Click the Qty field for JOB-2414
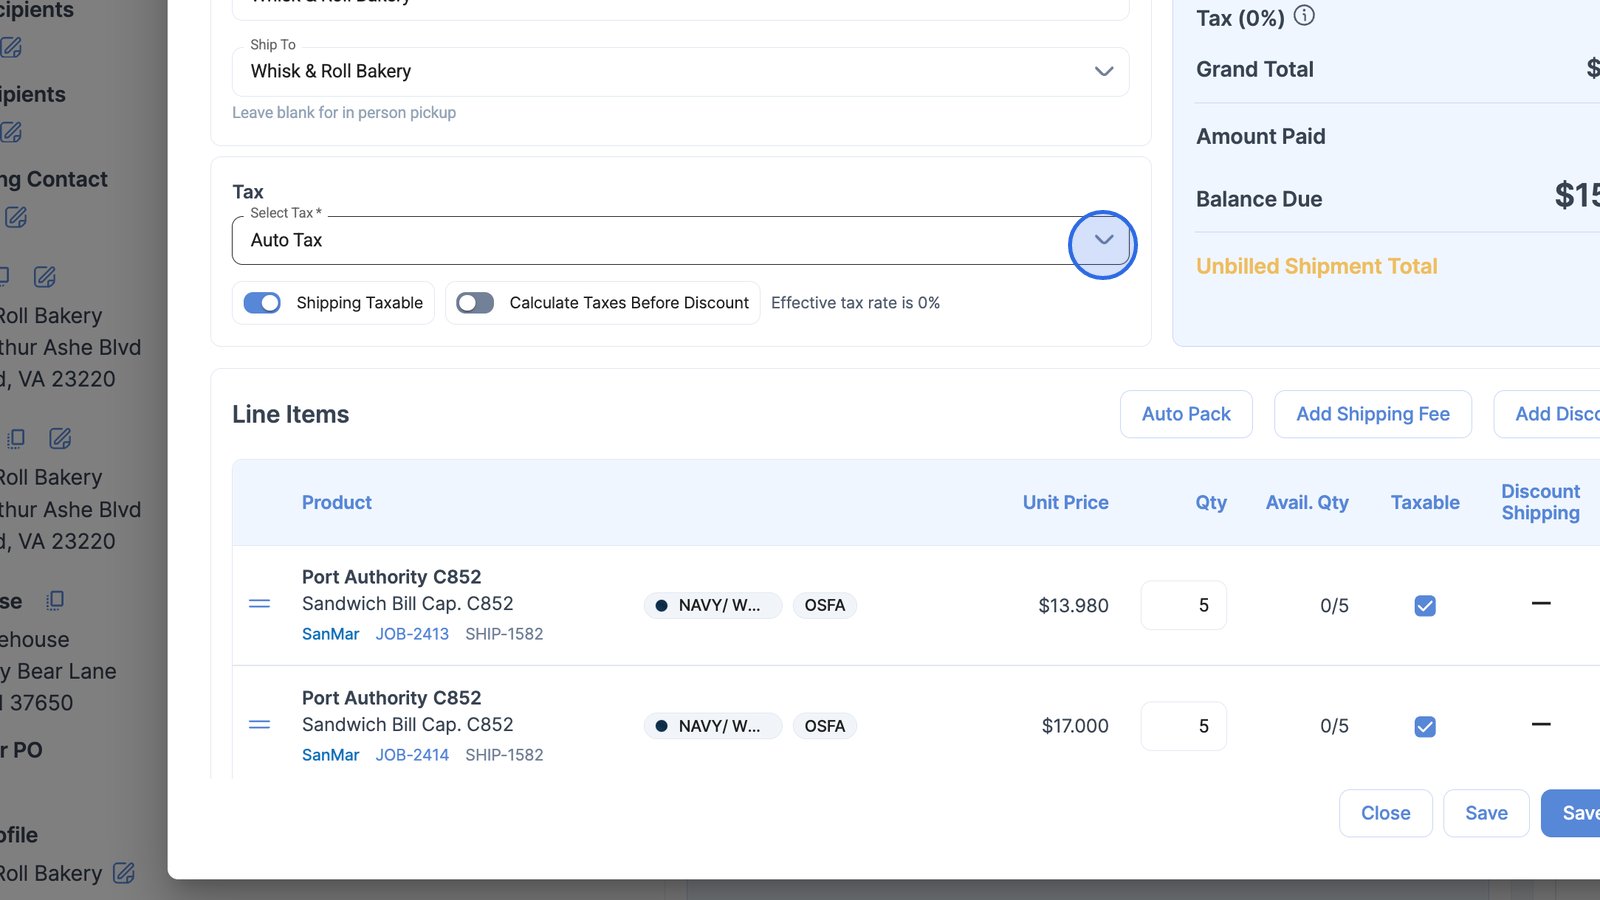 click(1184, 727)
